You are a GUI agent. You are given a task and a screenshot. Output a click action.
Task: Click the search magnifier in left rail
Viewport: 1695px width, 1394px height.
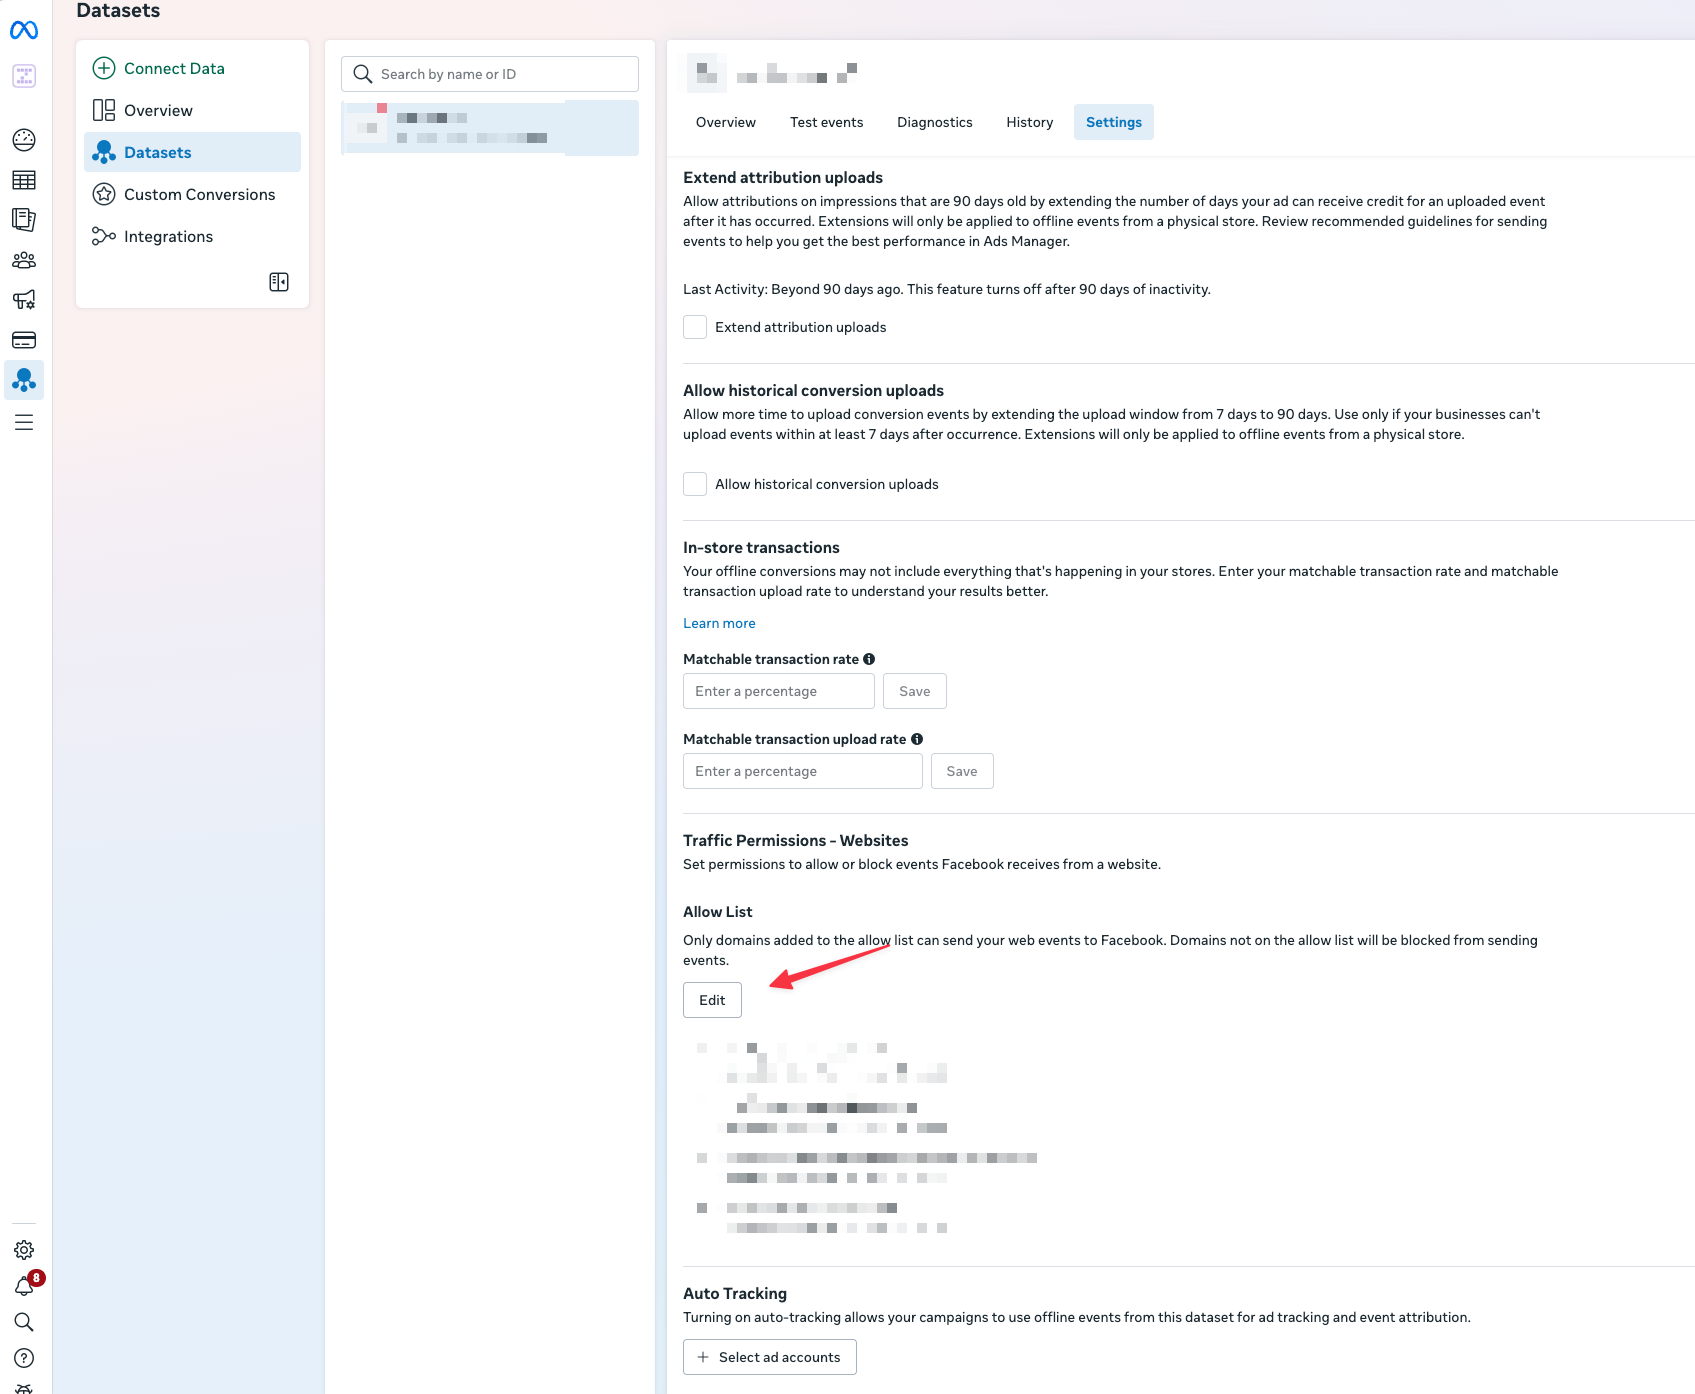24,1322
